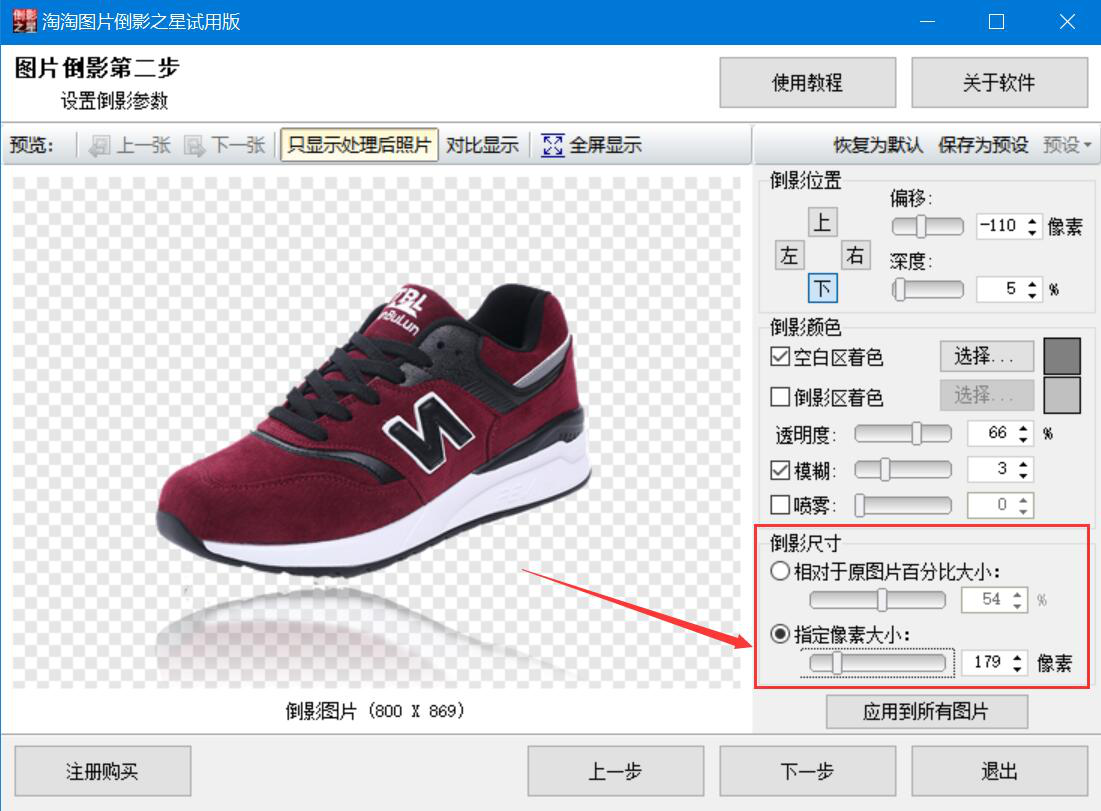Click the blank area color swatch
The height and width of the screenshot is (811, 1101).
[x=1062, y=356]
